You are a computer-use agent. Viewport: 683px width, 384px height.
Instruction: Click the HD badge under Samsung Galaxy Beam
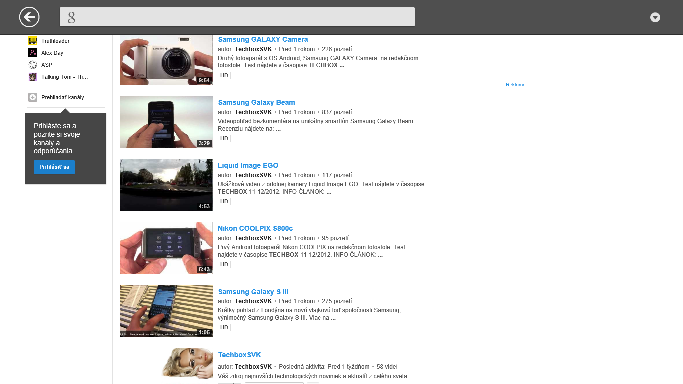pyautogui.click(x=224, y=138)
